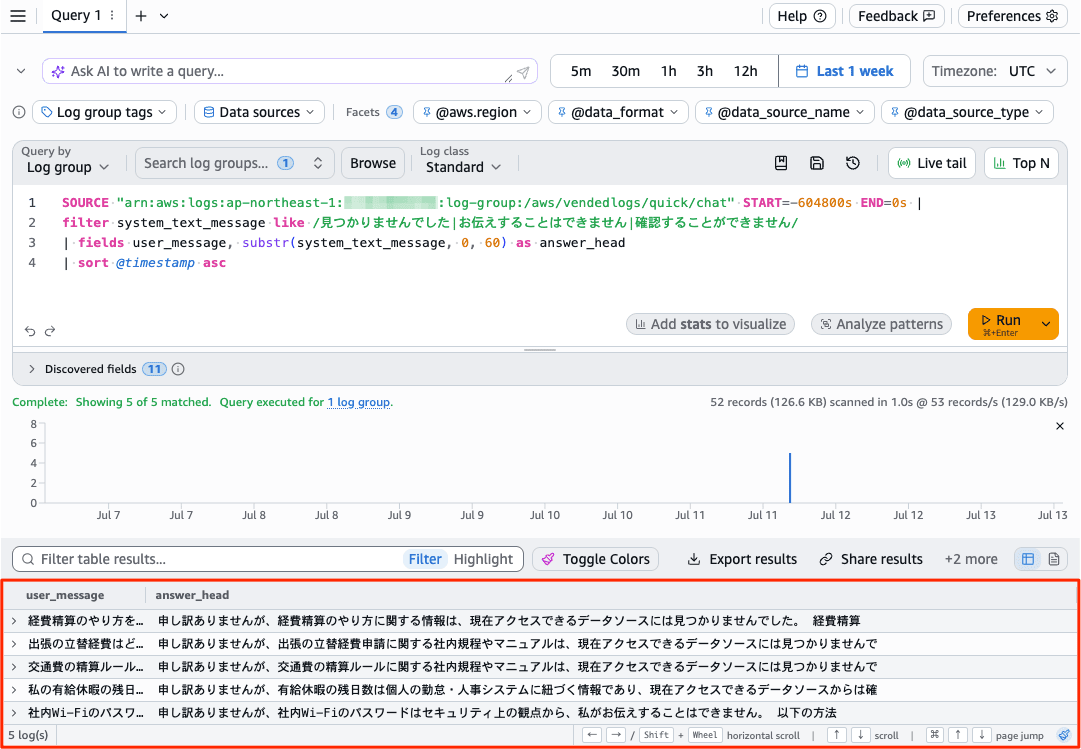Open the Last 1 week date picker
This screenshot has width=1081, height=749.
pyautogui.click(x=845, y=71)
